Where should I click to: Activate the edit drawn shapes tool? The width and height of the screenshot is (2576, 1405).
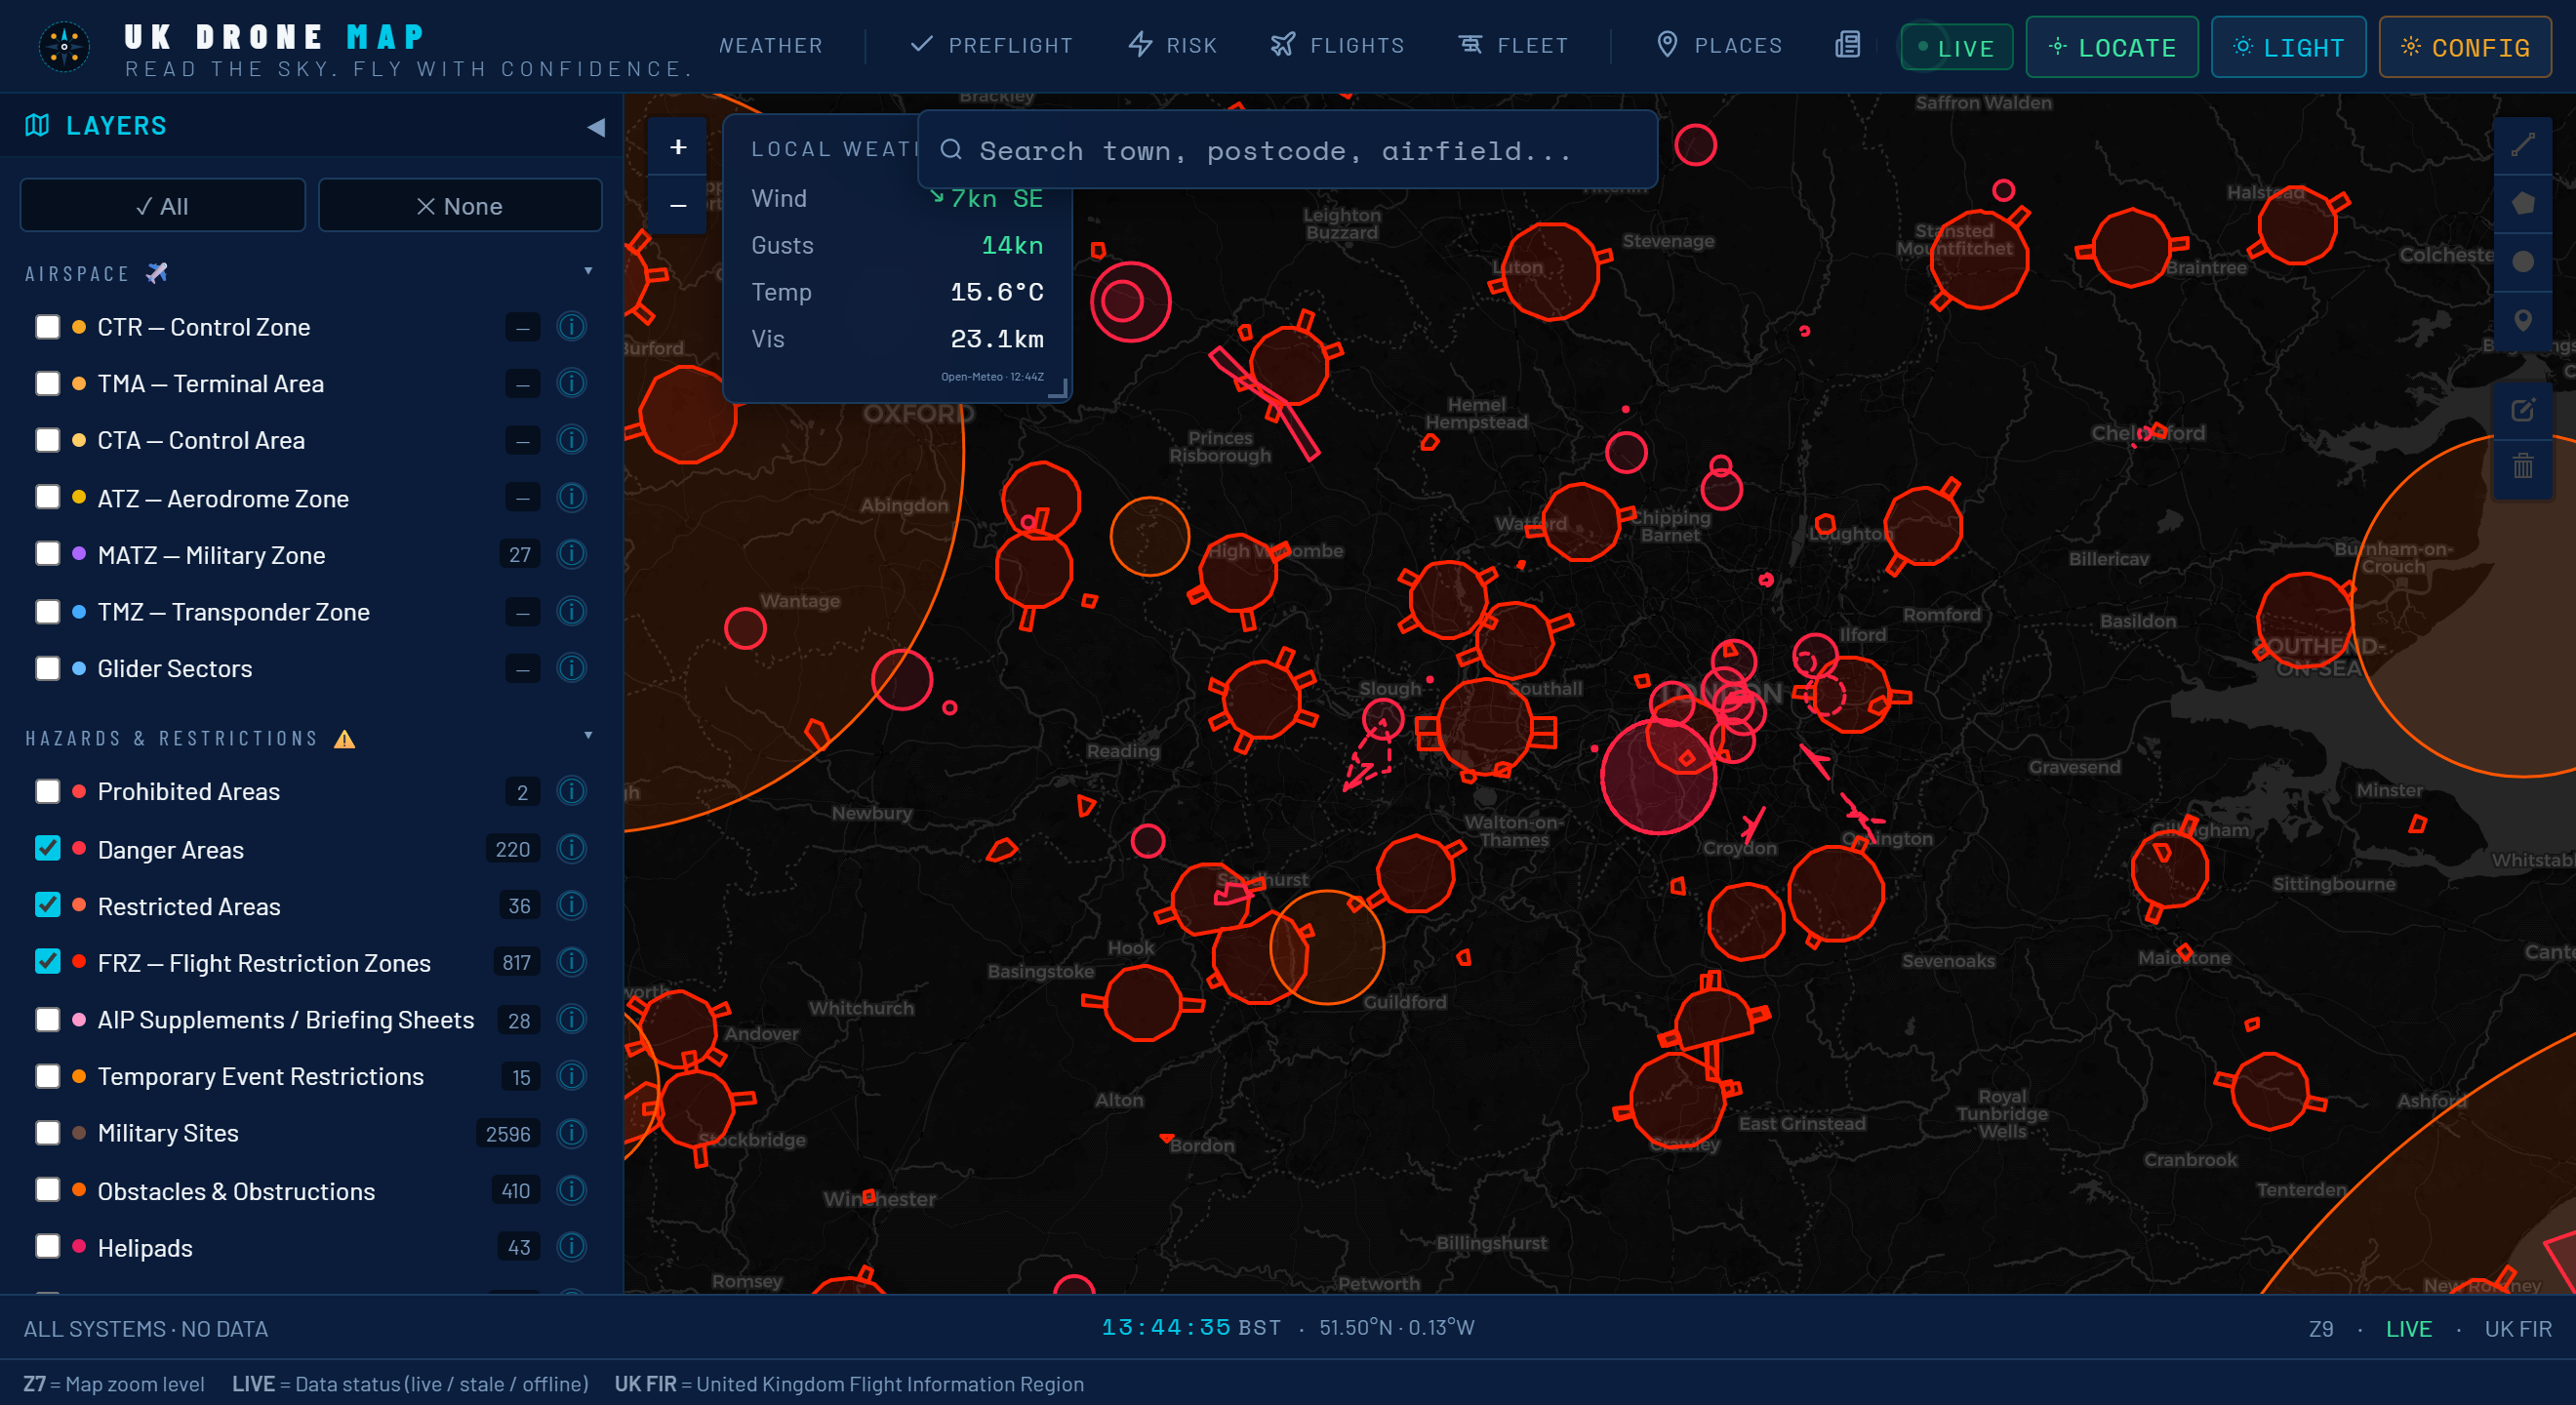[x=2523, y=410]
